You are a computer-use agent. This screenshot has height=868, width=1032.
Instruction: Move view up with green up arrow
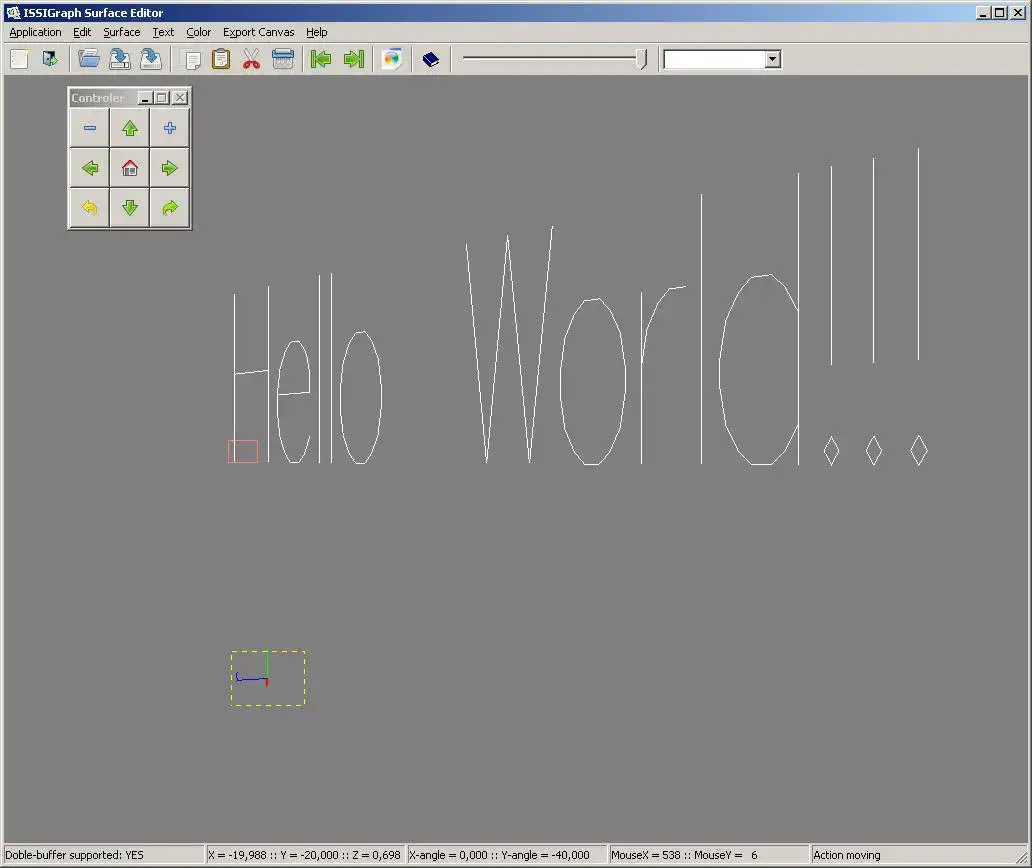tap(130, 128)
